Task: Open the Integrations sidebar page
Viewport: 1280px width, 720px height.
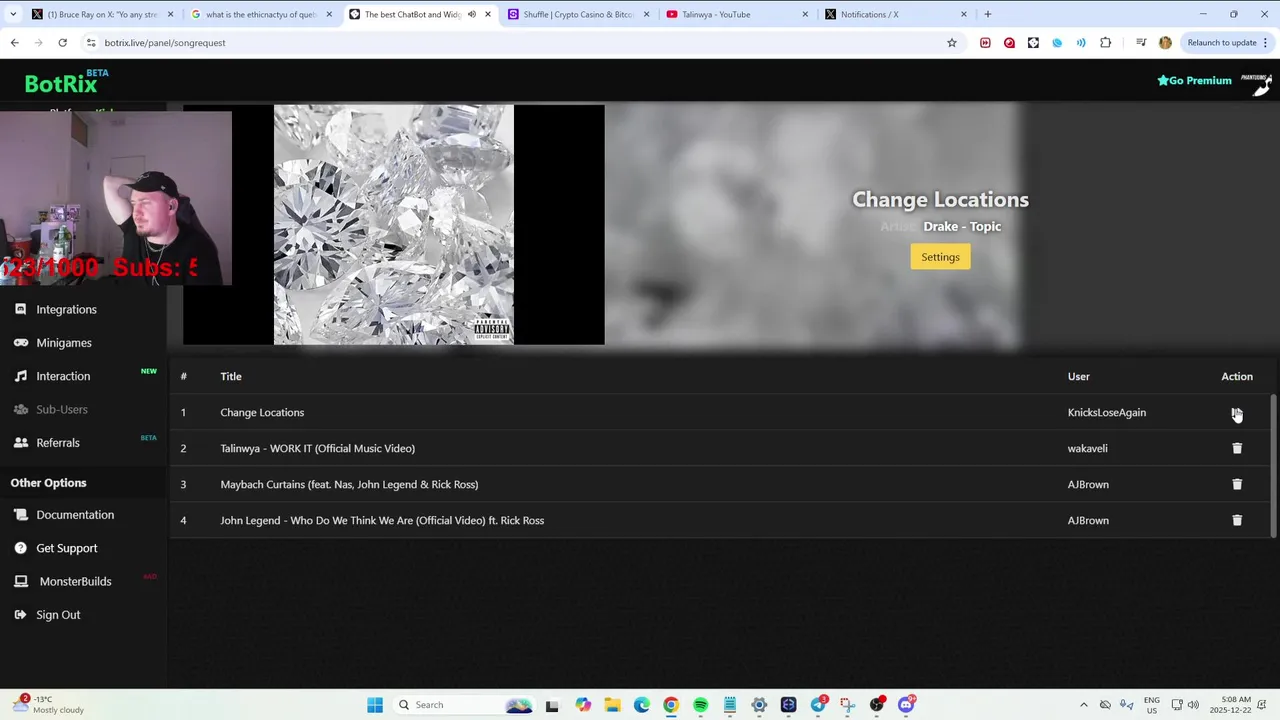Action: pos(66,309)
